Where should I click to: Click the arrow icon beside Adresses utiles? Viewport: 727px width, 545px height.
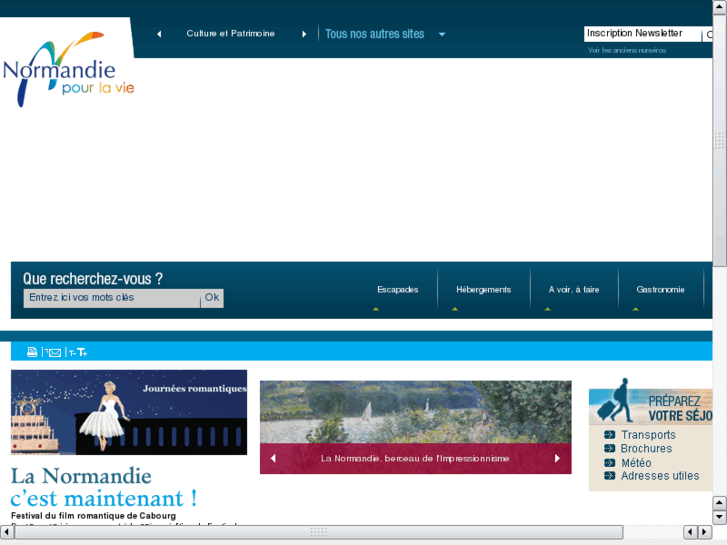(610, 475)
